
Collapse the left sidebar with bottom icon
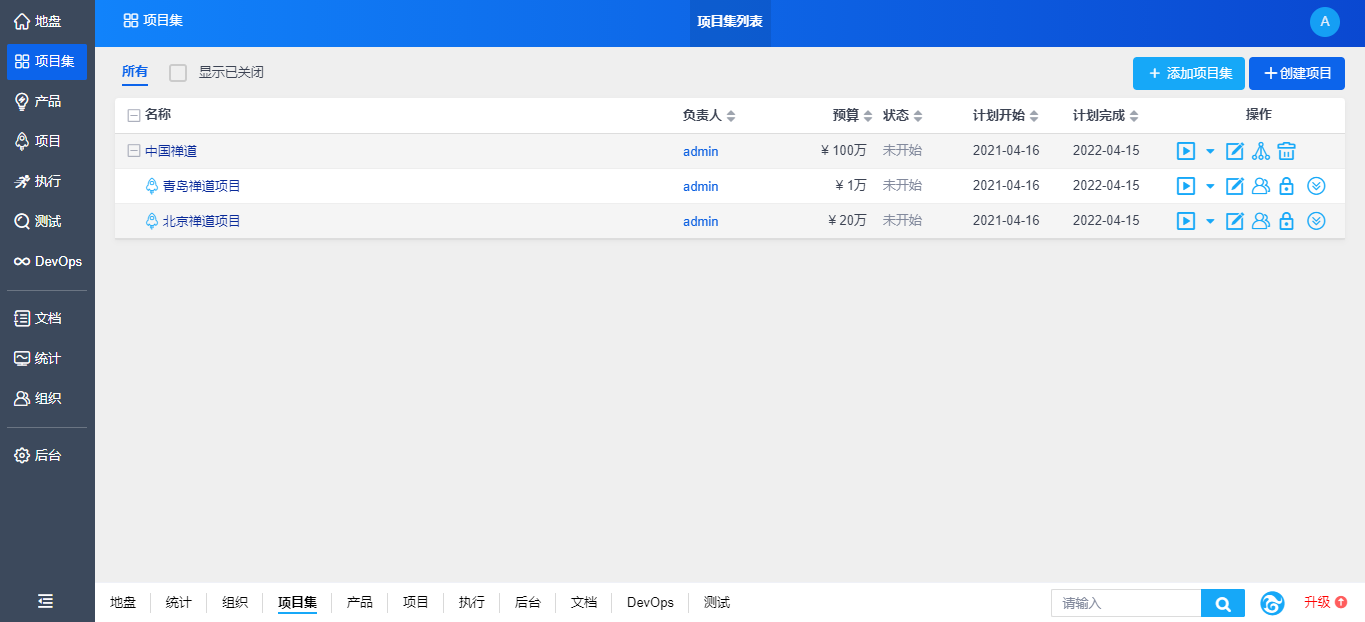[46, 601]
